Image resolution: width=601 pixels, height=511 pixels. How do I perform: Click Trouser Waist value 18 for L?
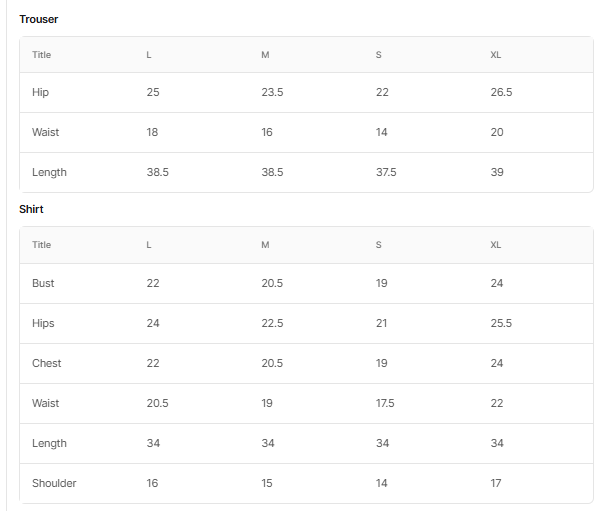pyautogui.click(x=152, y=132)
